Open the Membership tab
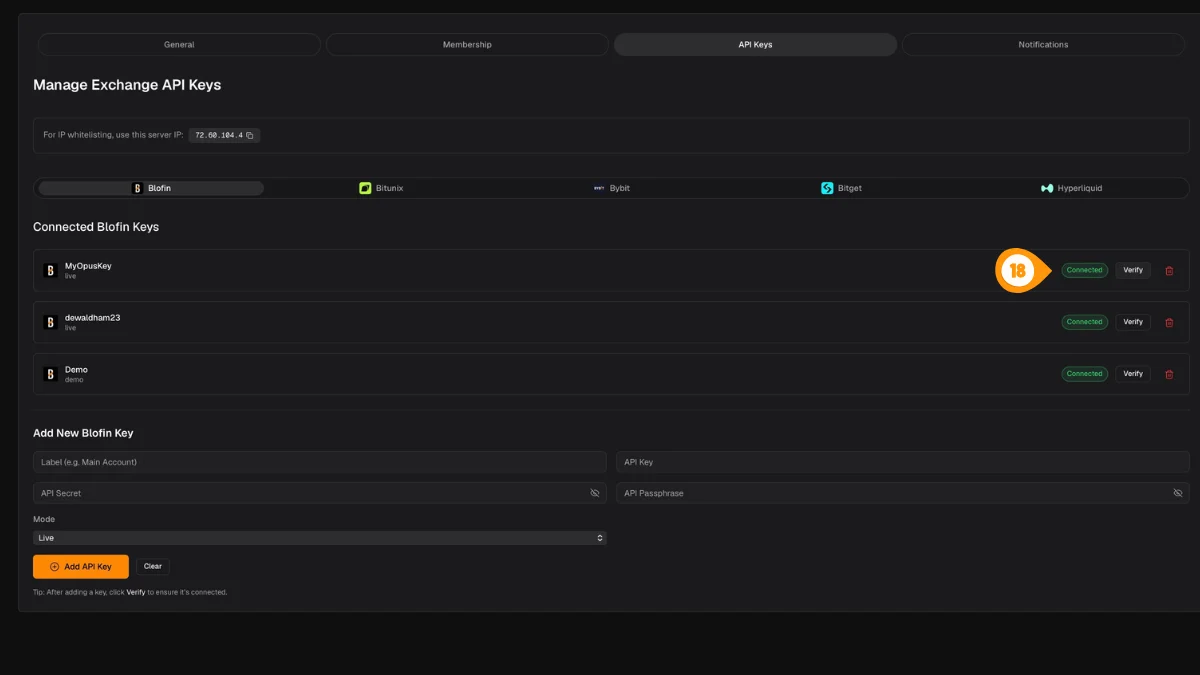1200x675 pixels. click(467, 45)
